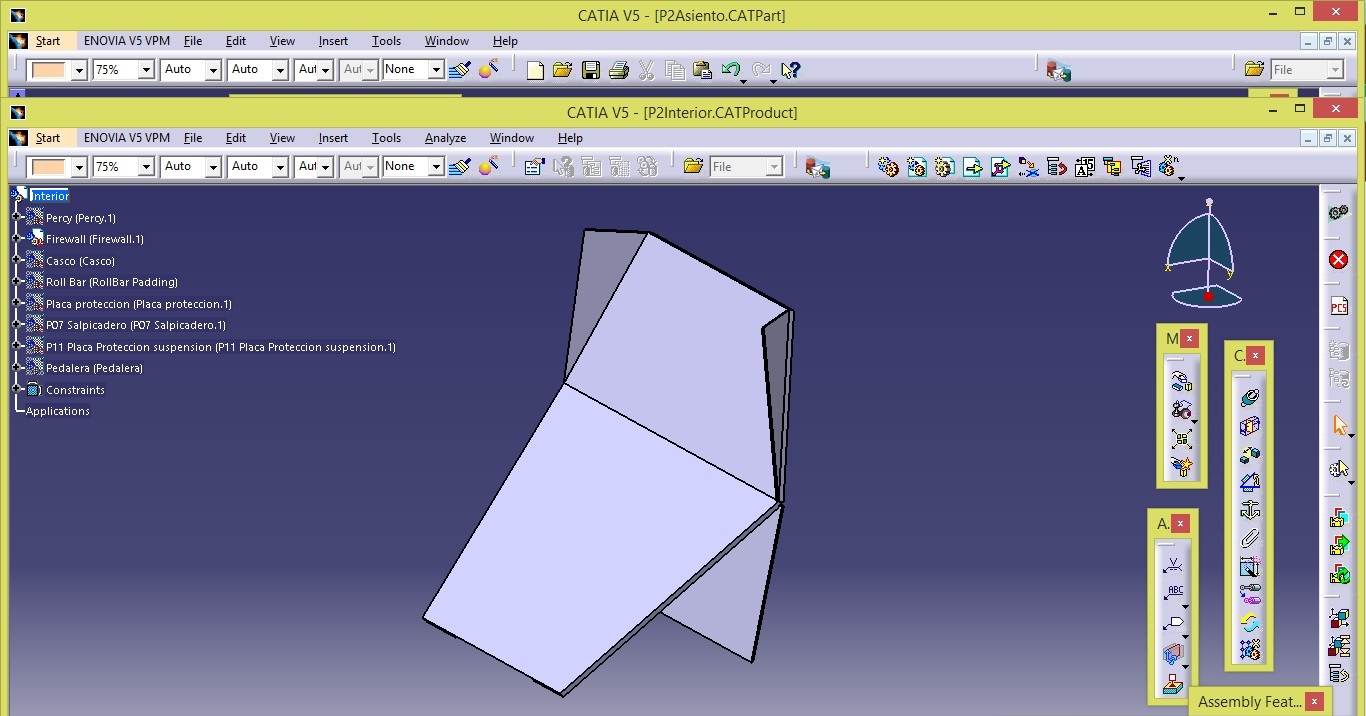Expand the Constraints node in the tree
This screenshot has width=1366, height=716.
pyautogui.click(x=17, y=390)
